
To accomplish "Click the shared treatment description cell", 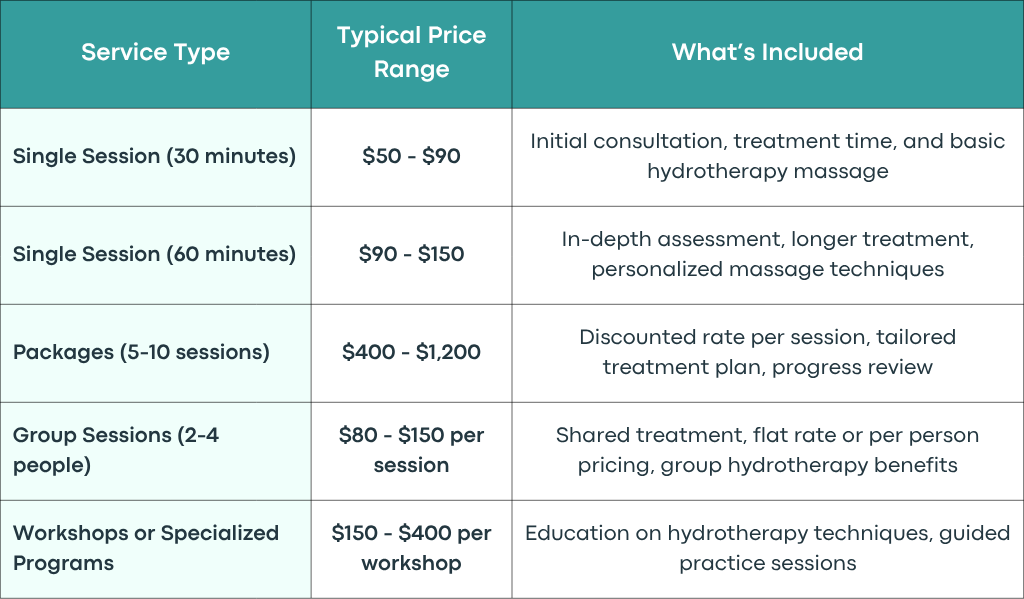I will pyautogui.click(x=767, y=450).
